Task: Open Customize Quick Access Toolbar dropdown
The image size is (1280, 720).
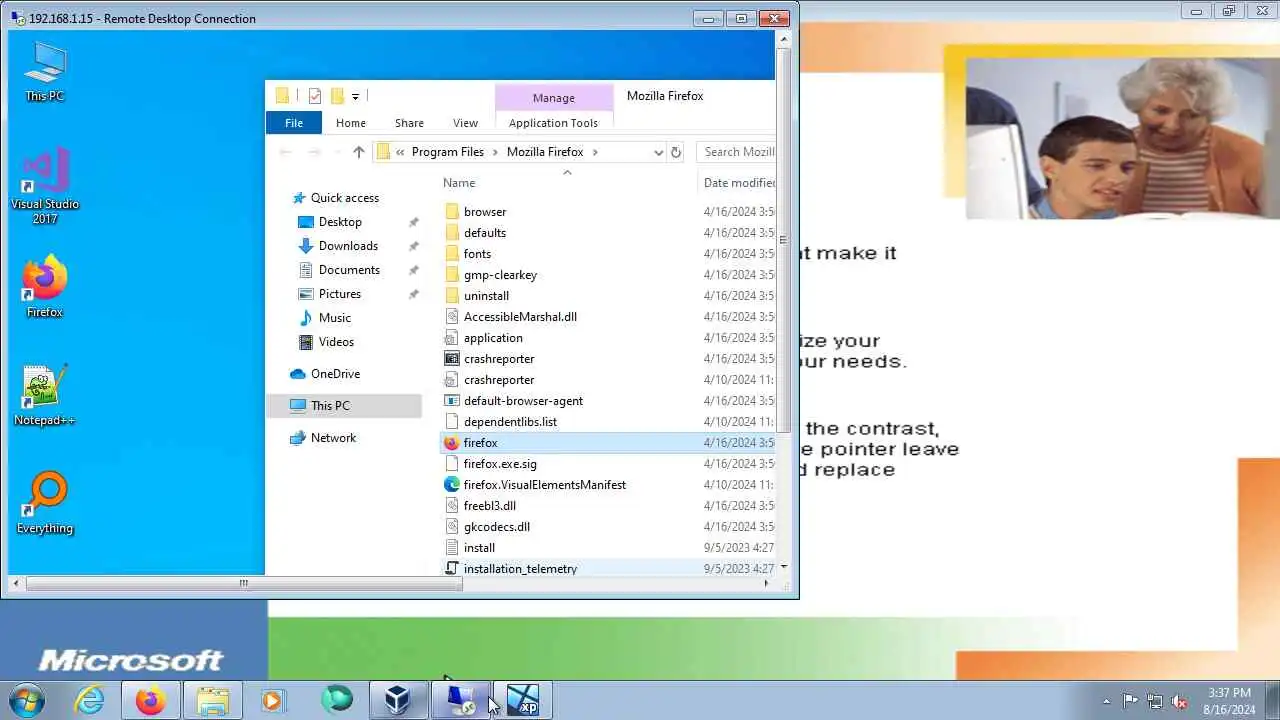Action: [x=355, y=97]
